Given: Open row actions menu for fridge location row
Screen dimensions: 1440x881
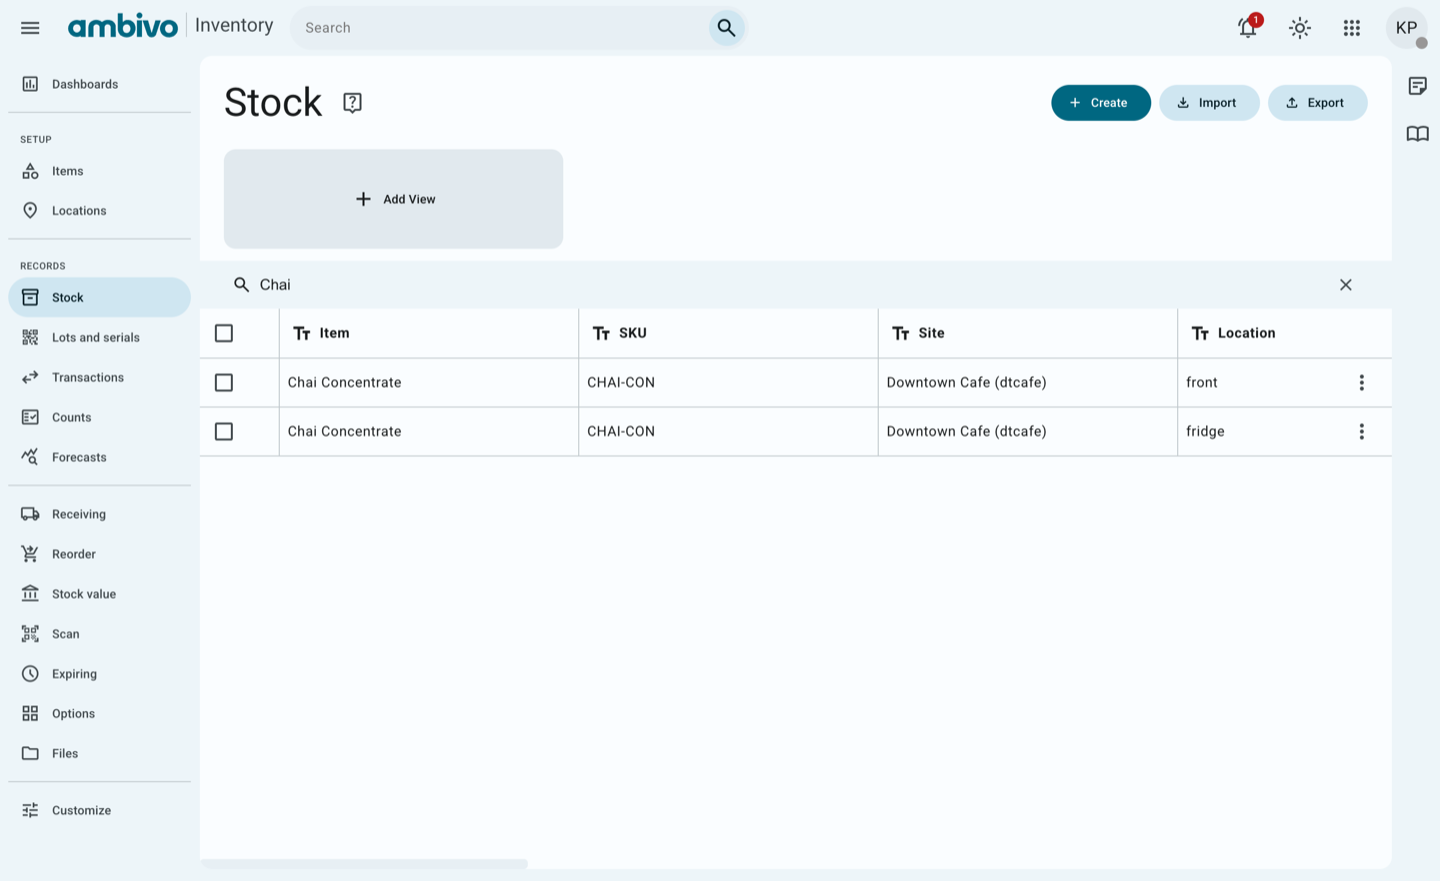Looking at the screenshot, I should (x=1361, y=432).
